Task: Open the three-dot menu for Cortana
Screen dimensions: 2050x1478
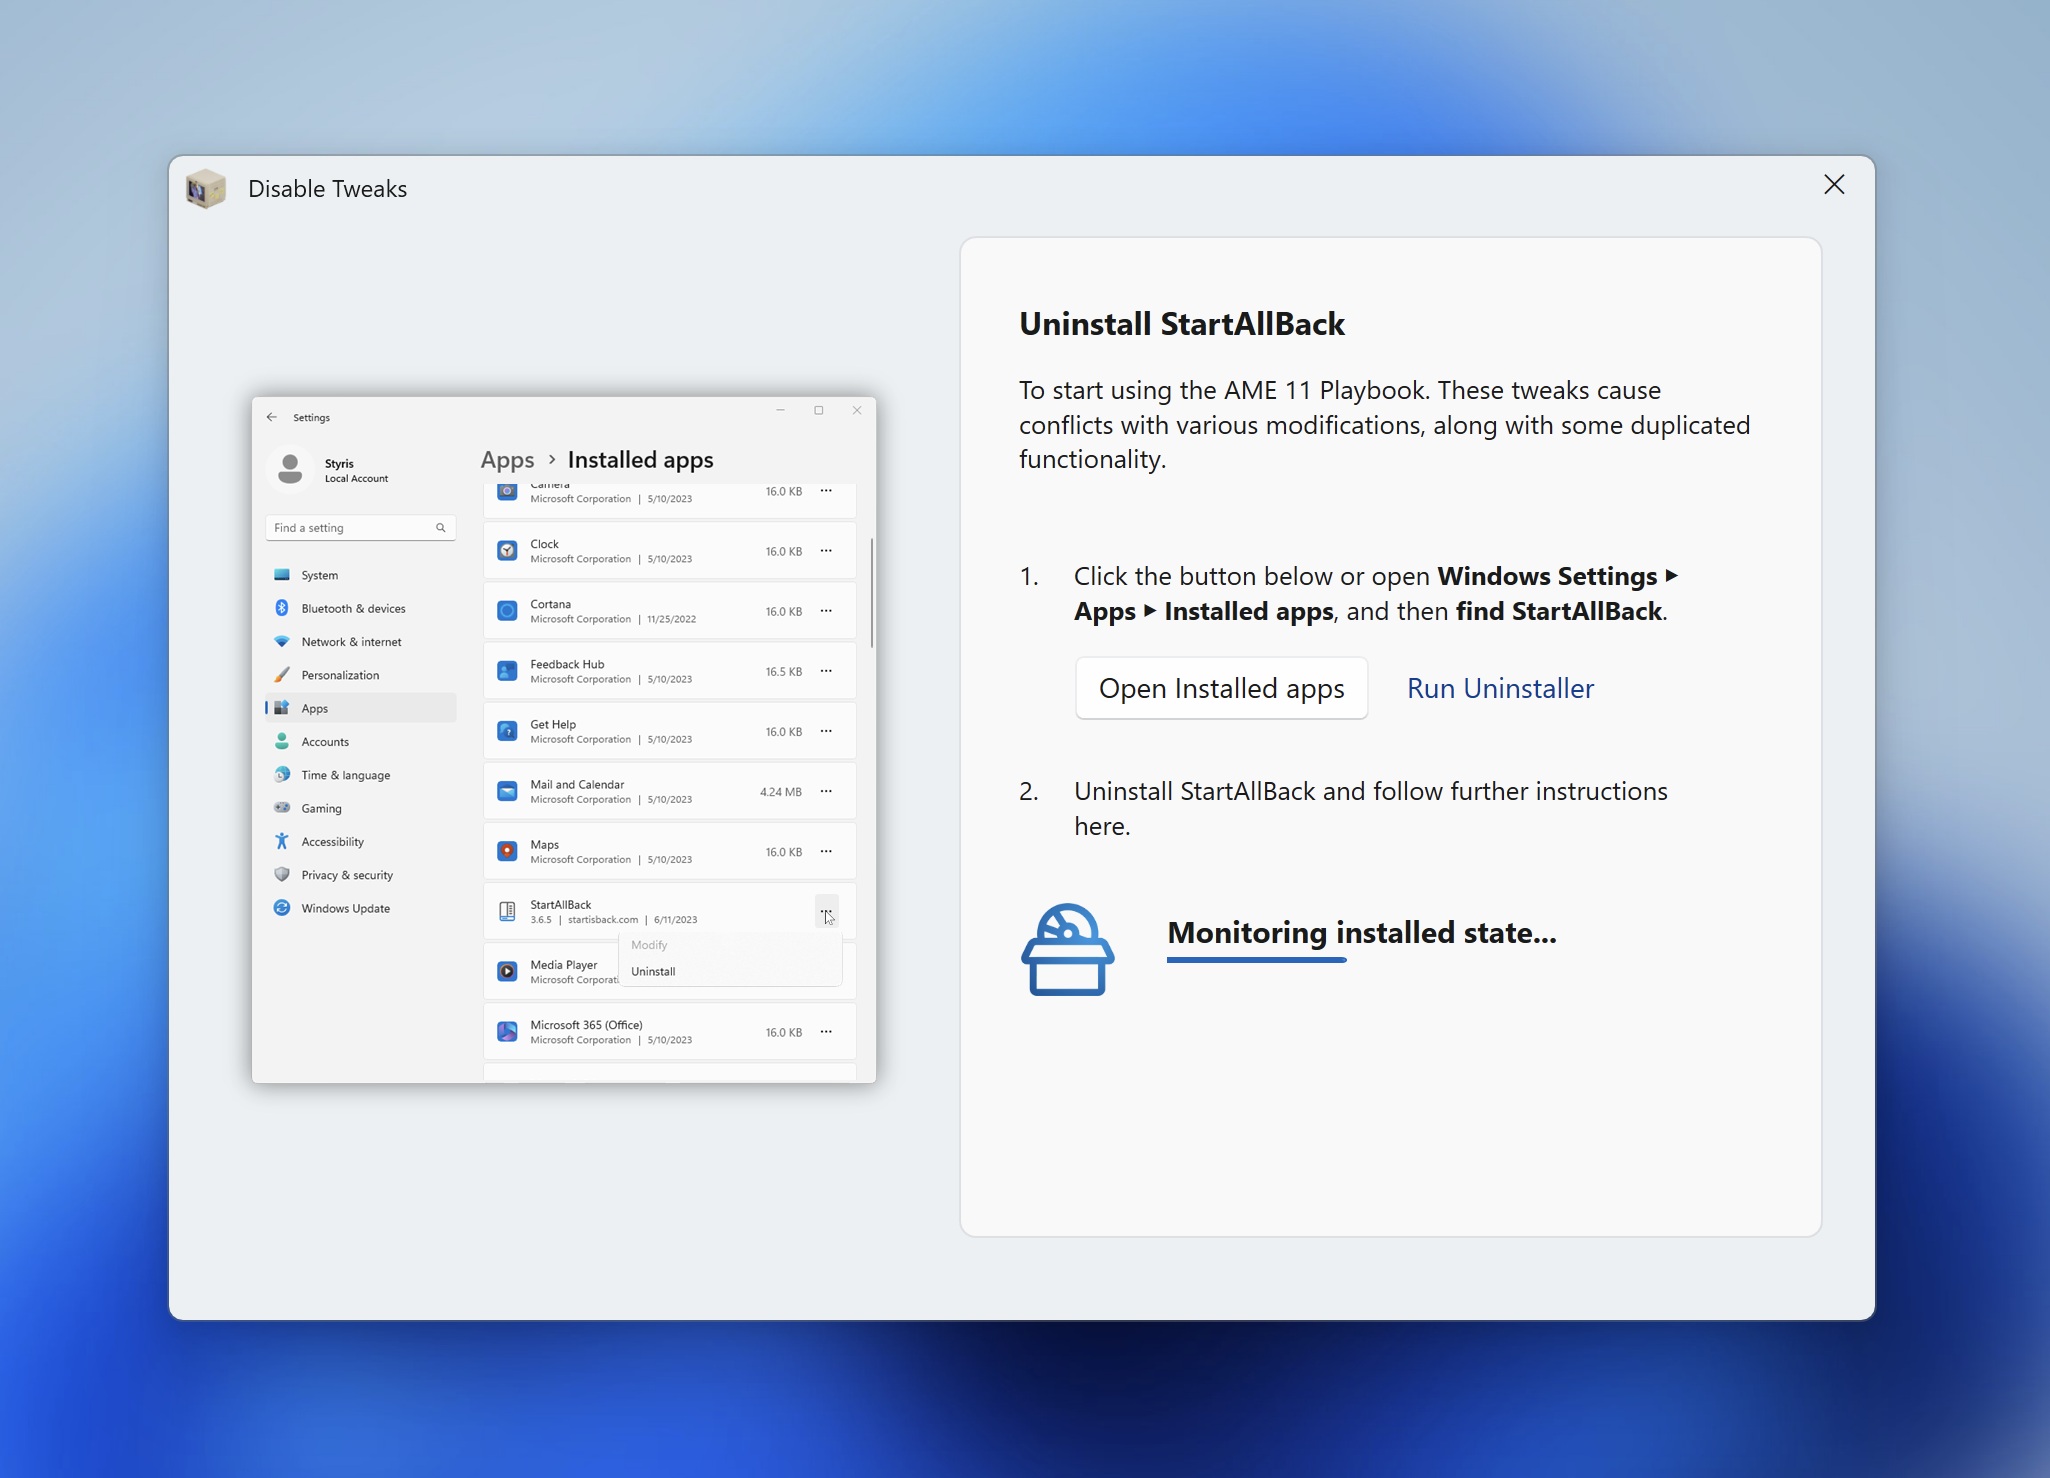Action: point(826,611)
